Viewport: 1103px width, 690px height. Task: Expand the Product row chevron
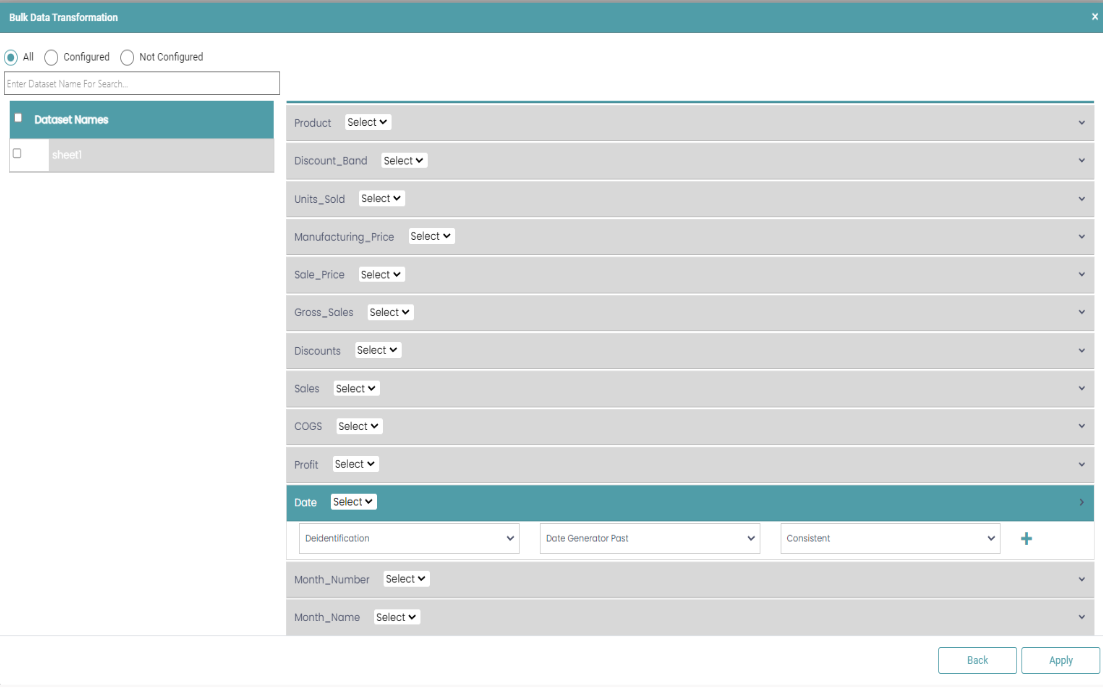(x=1081, y=123)
